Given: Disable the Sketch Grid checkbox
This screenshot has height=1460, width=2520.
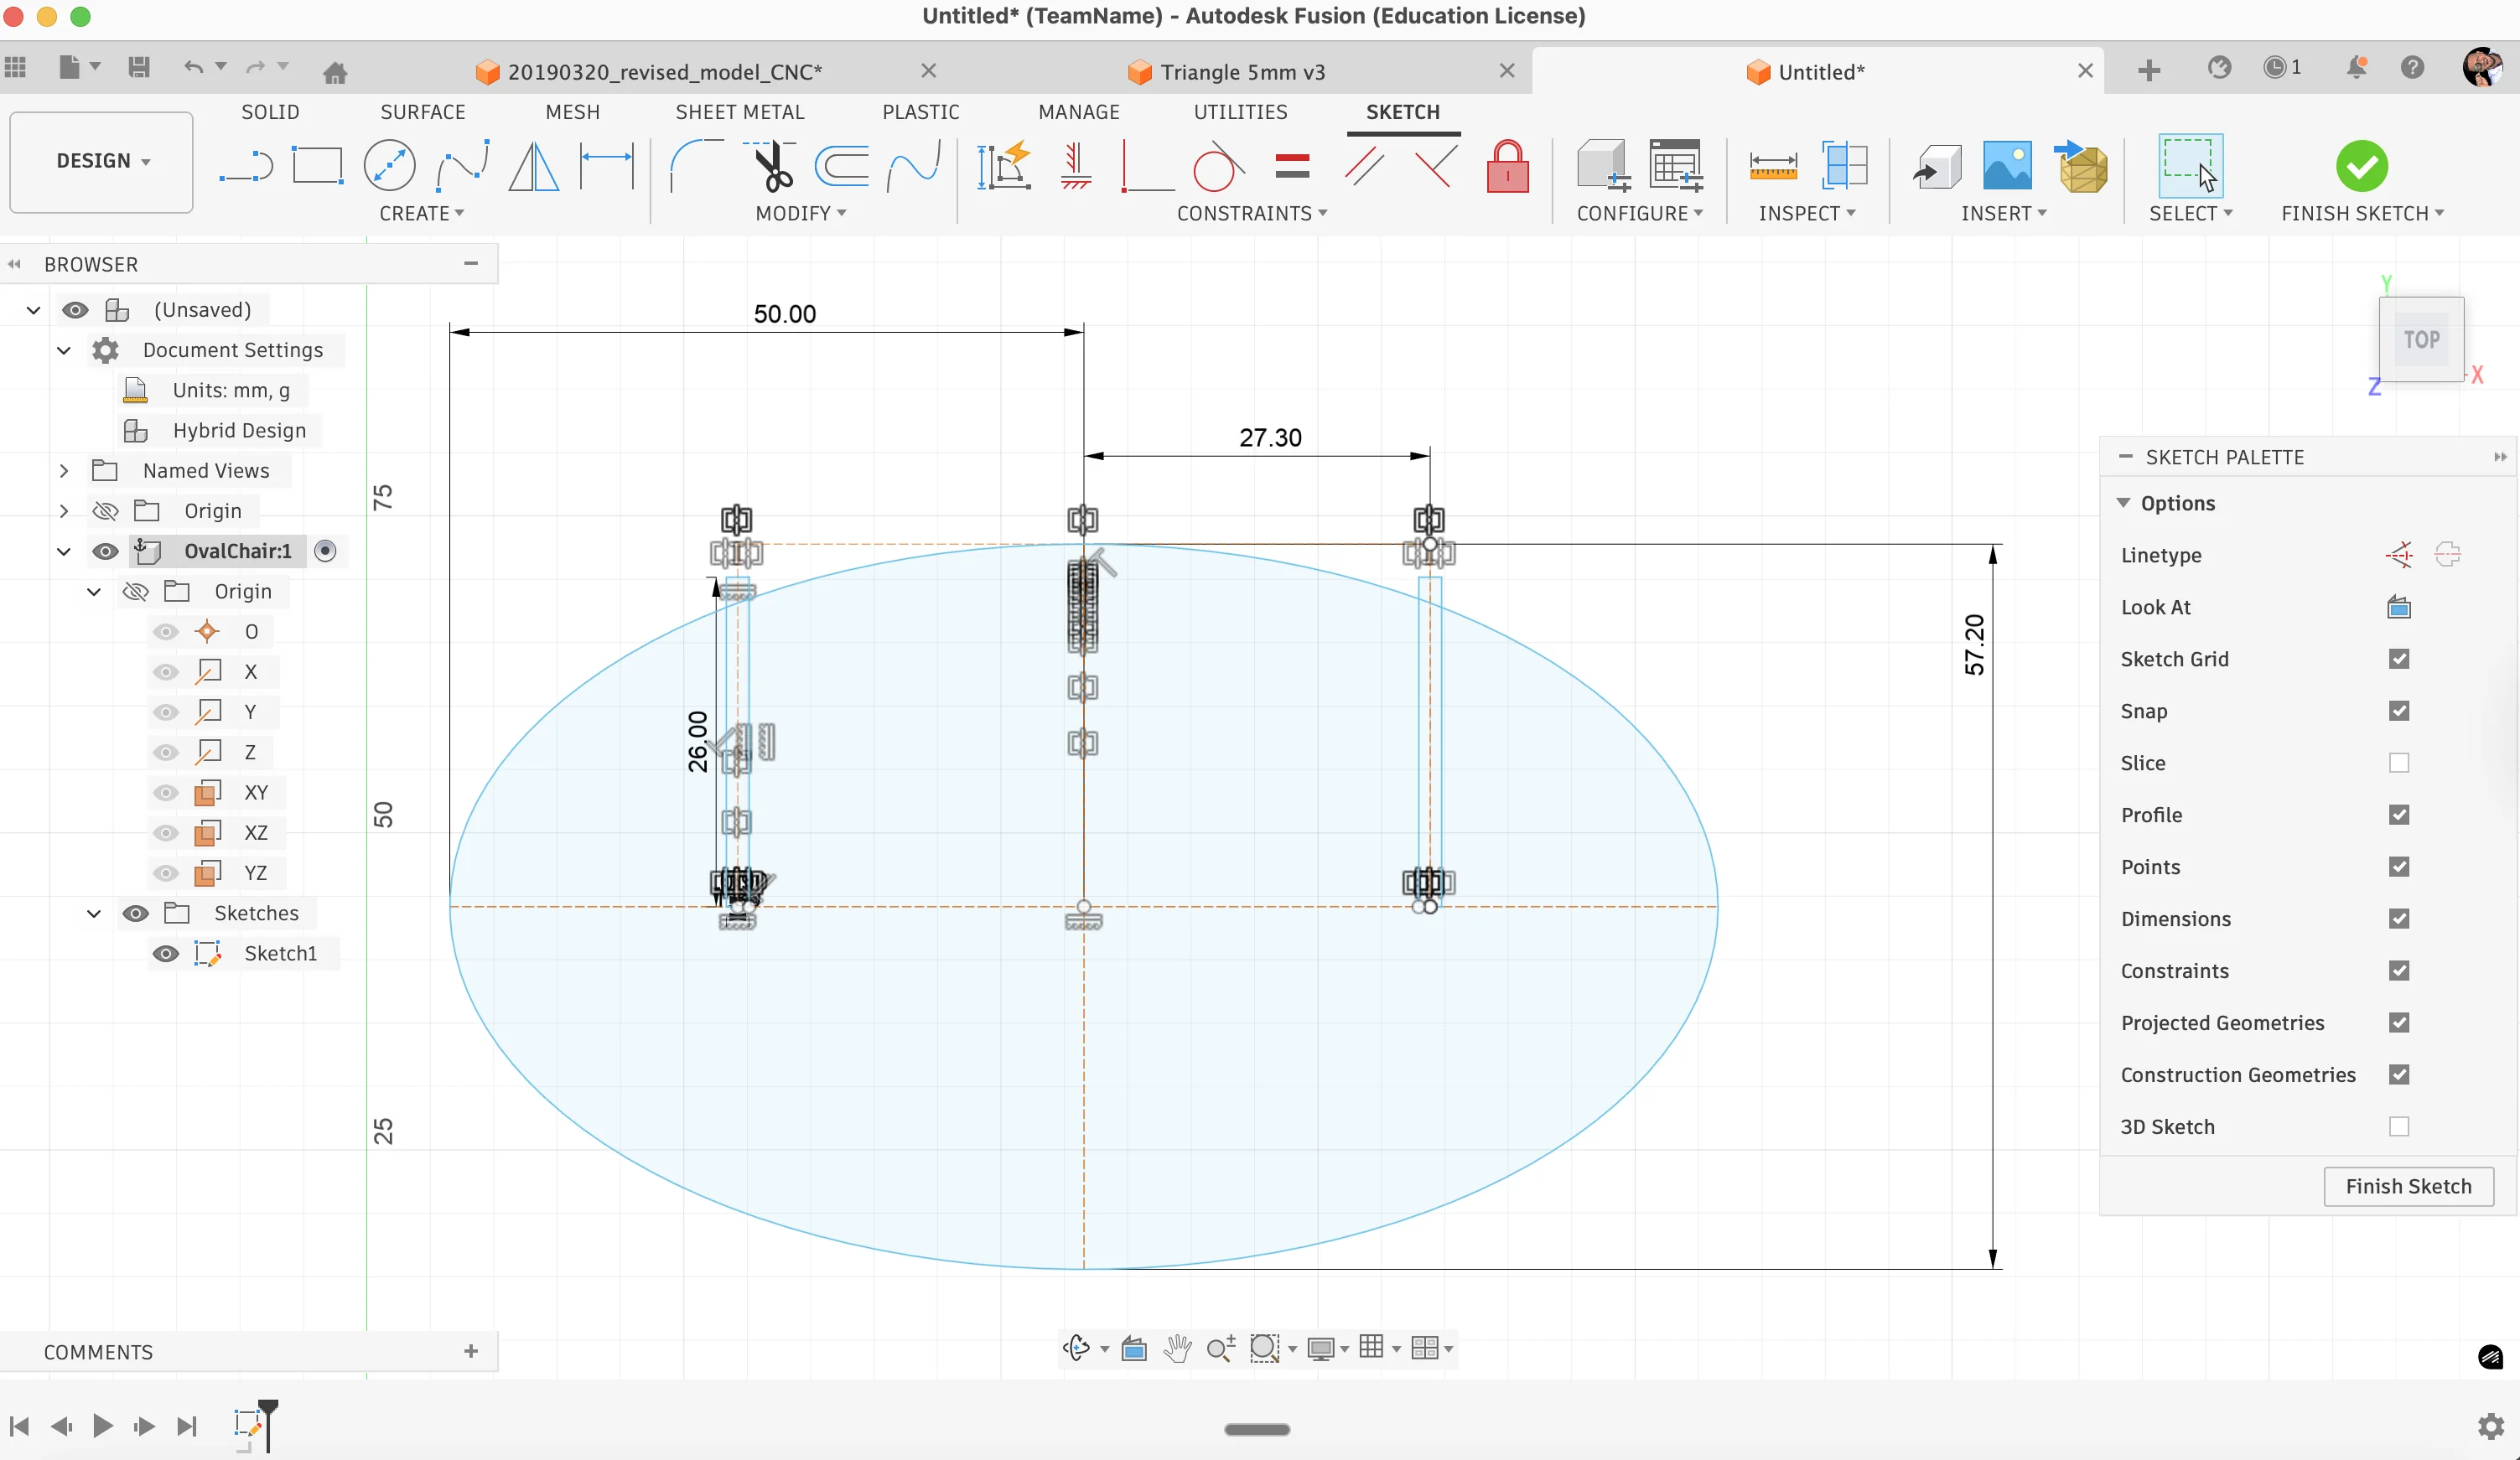Looking at the screenshot, I should pos(2398,659).
